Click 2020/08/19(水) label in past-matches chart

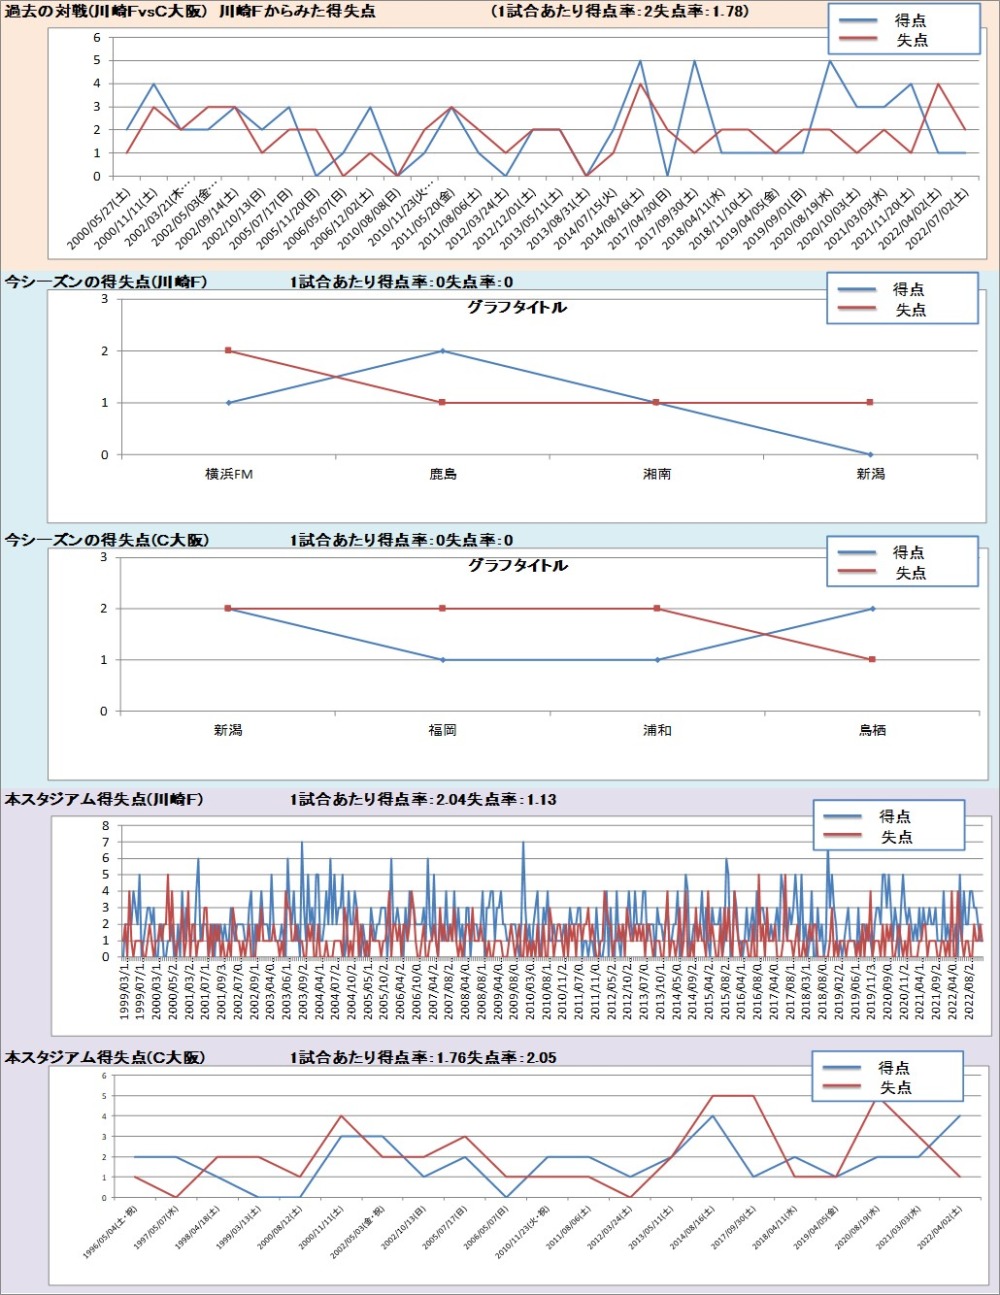tap(800, 219)
